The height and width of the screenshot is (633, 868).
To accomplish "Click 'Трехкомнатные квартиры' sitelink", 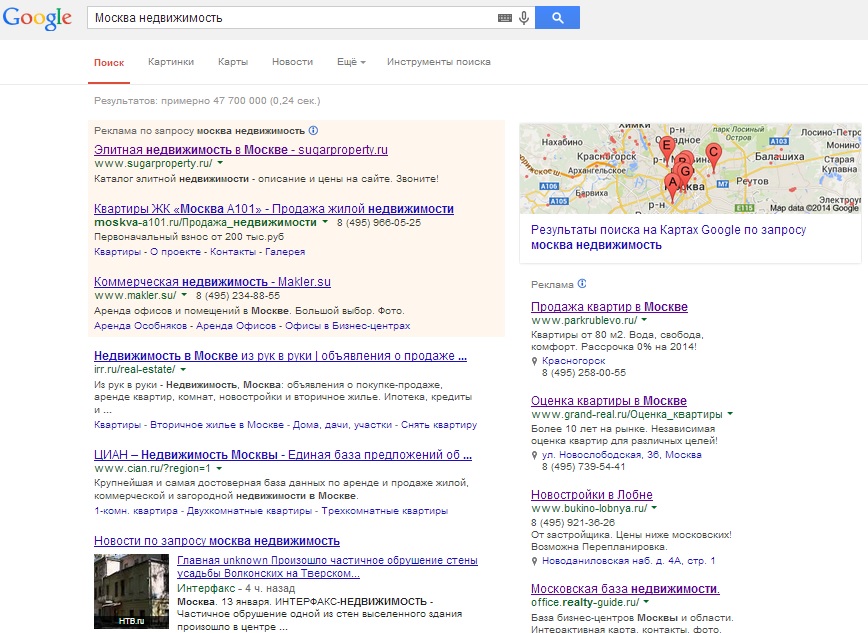I will point(384,511).
